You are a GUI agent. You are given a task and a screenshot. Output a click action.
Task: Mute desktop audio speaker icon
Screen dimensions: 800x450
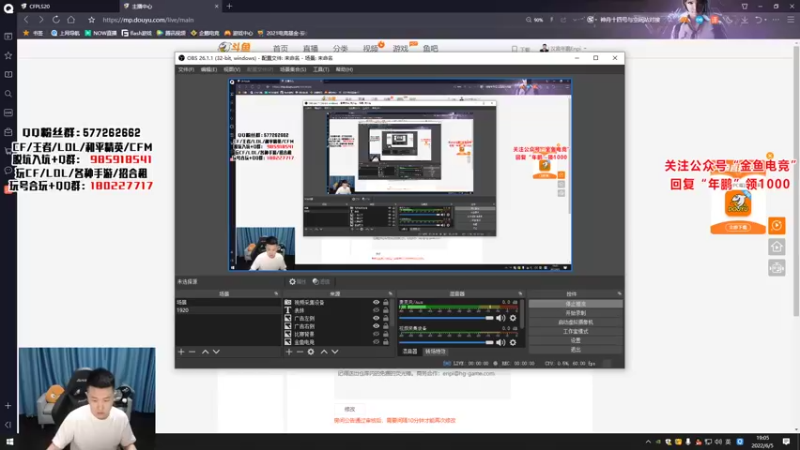pyautogui.click(x=501, y=318)
